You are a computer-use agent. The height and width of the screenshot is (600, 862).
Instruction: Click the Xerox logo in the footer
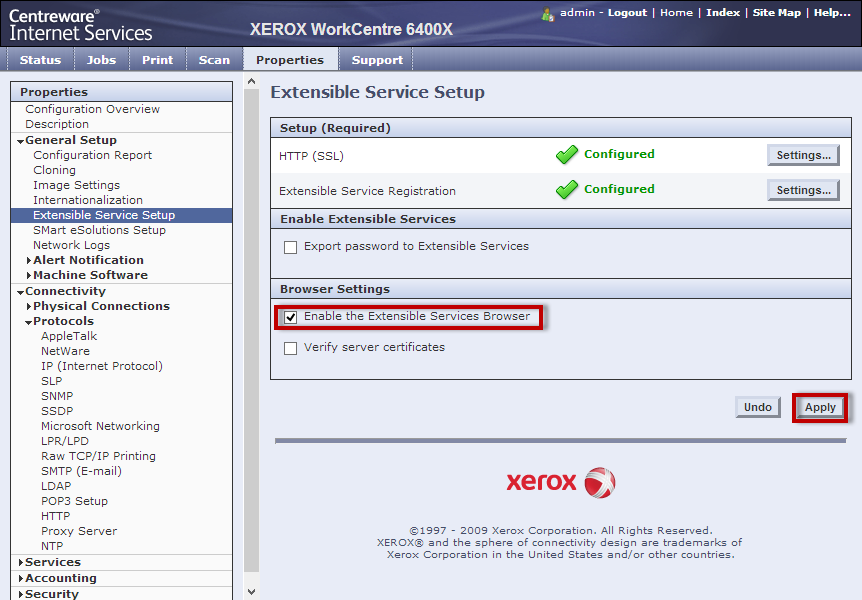point(560,482)
